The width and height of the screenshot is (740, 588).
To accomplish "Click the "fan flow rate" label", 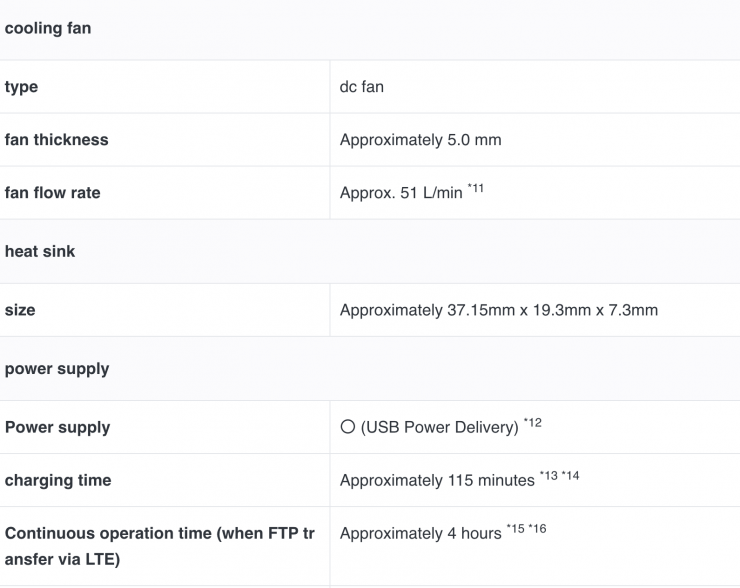I will tap(53, 193).
